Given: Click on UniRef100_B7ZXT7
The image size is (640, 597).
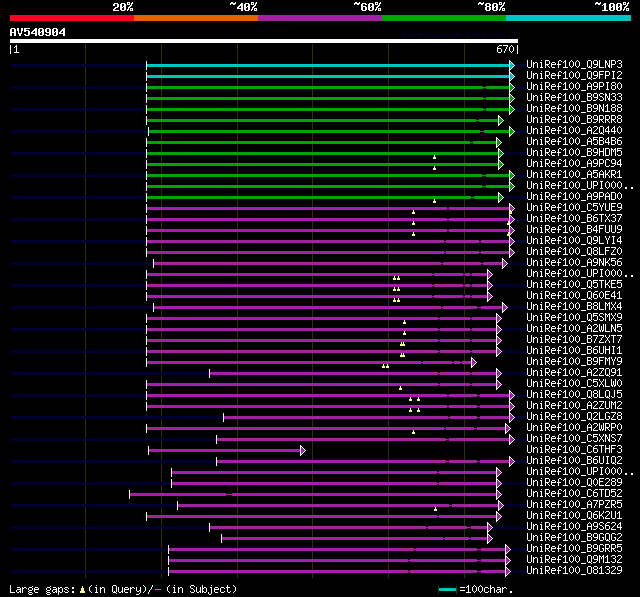Looking at the screenshot, I should point(574,340).
